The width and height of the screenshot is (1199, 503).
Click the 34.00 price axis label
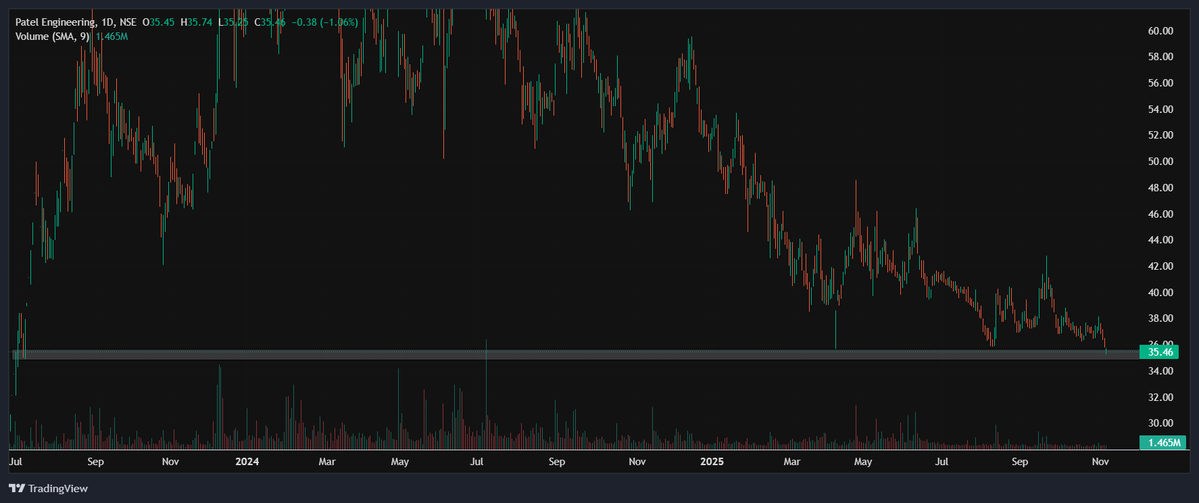1160,371
